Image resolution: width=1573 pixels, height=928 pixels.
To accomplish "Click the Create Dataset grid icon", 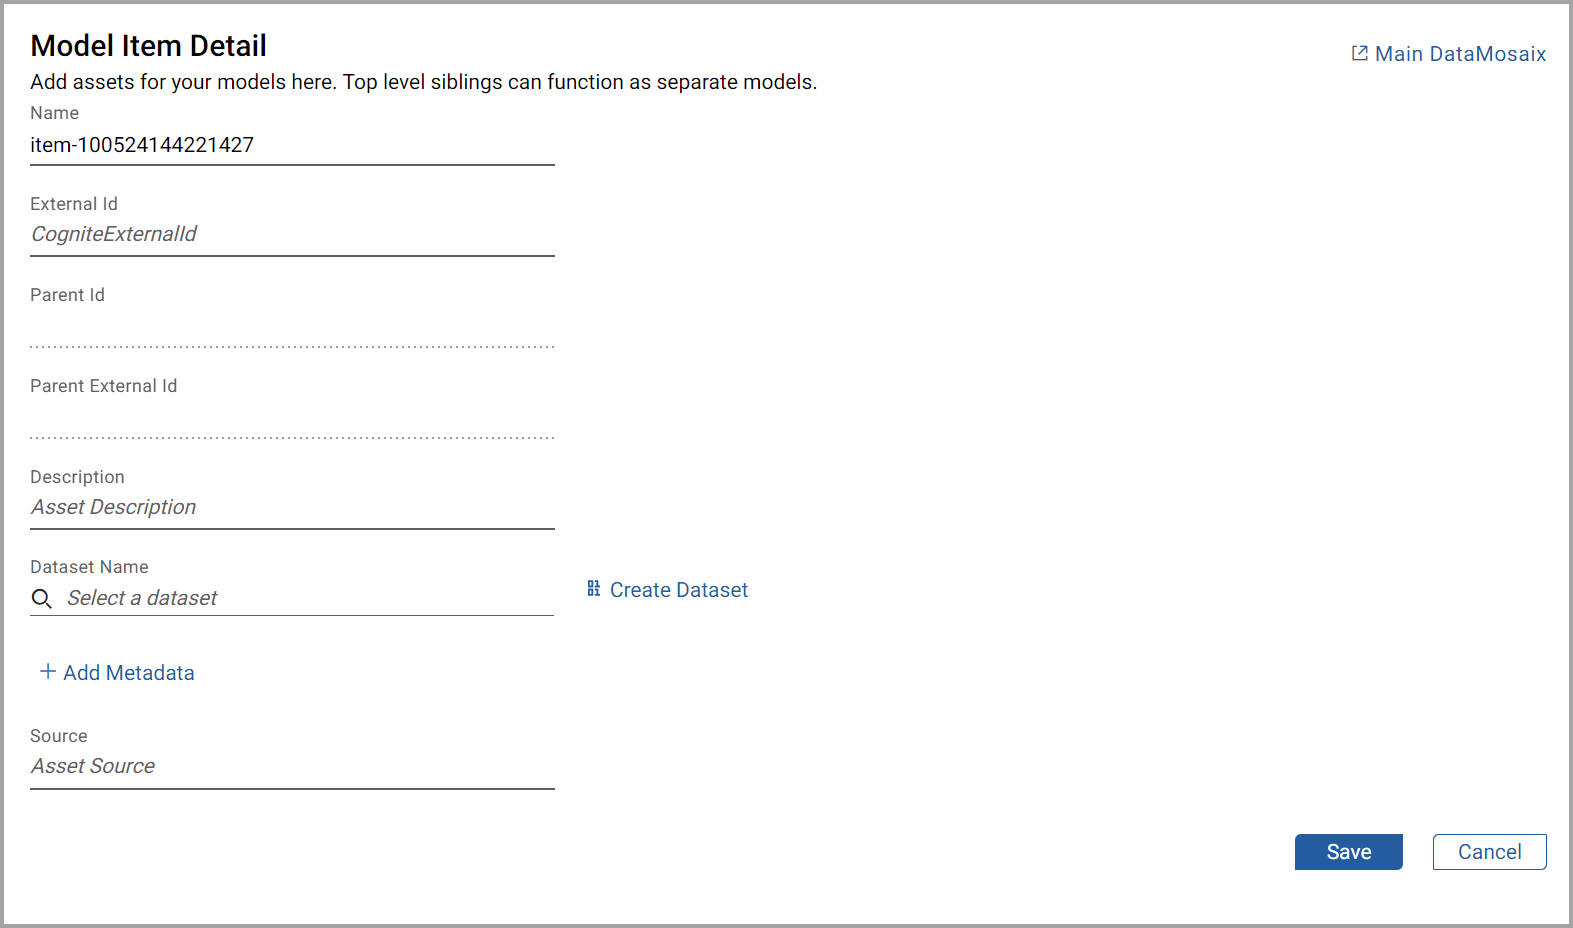I will [594, 589].
